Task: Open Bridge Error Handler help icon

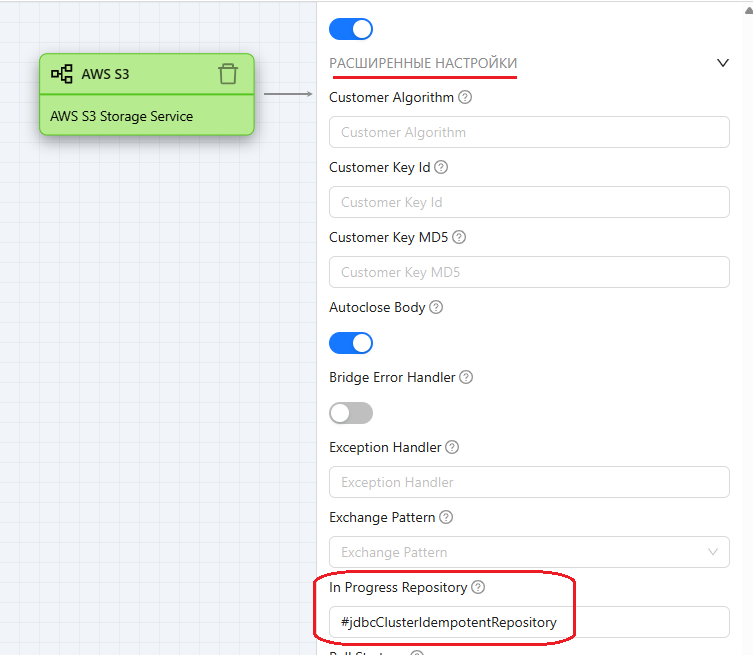Action: (x=466, y=378)
